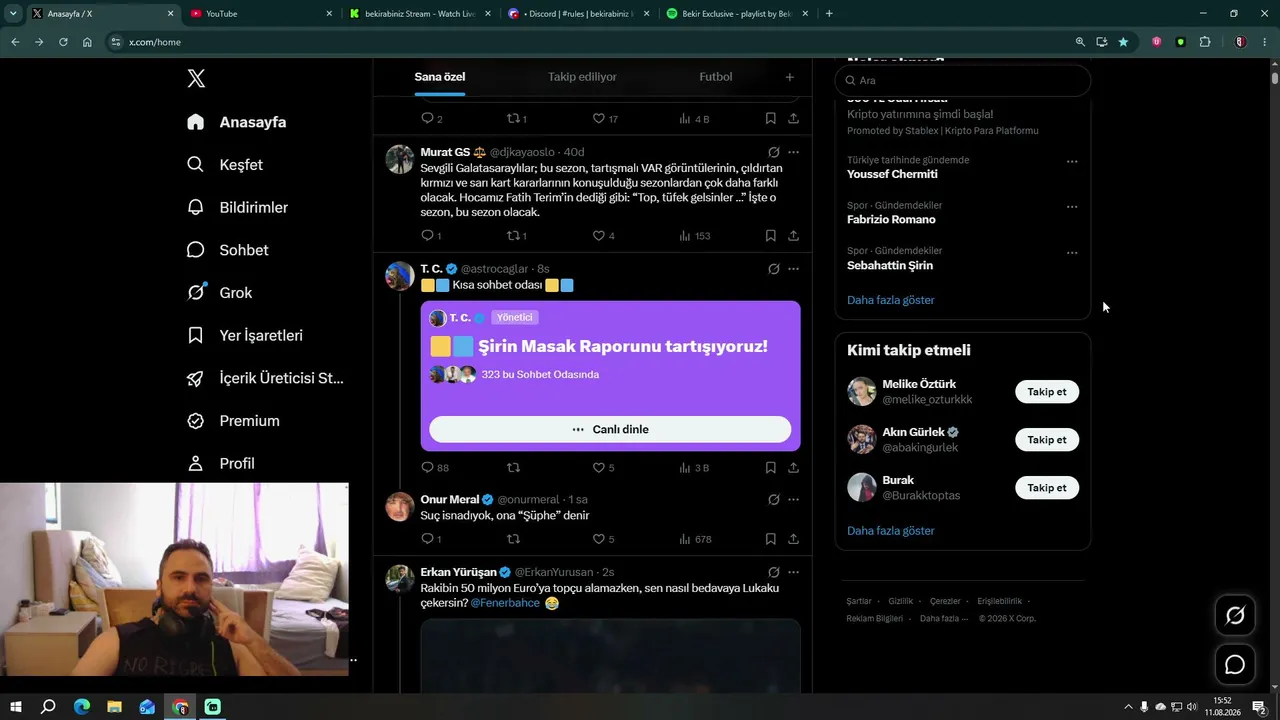The width and height of the screenshot is (1280, 720).
Task: Open more options on T. C.'s tweet
Action: [793, 269]
